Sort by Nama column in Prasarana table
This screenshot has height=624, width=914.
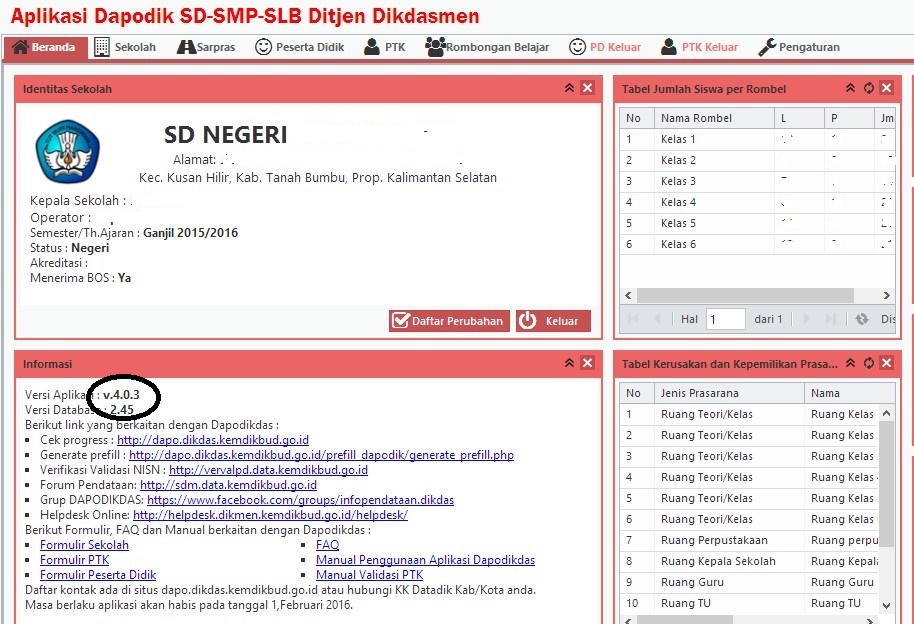pyautogui.click(x=849, y=393)
